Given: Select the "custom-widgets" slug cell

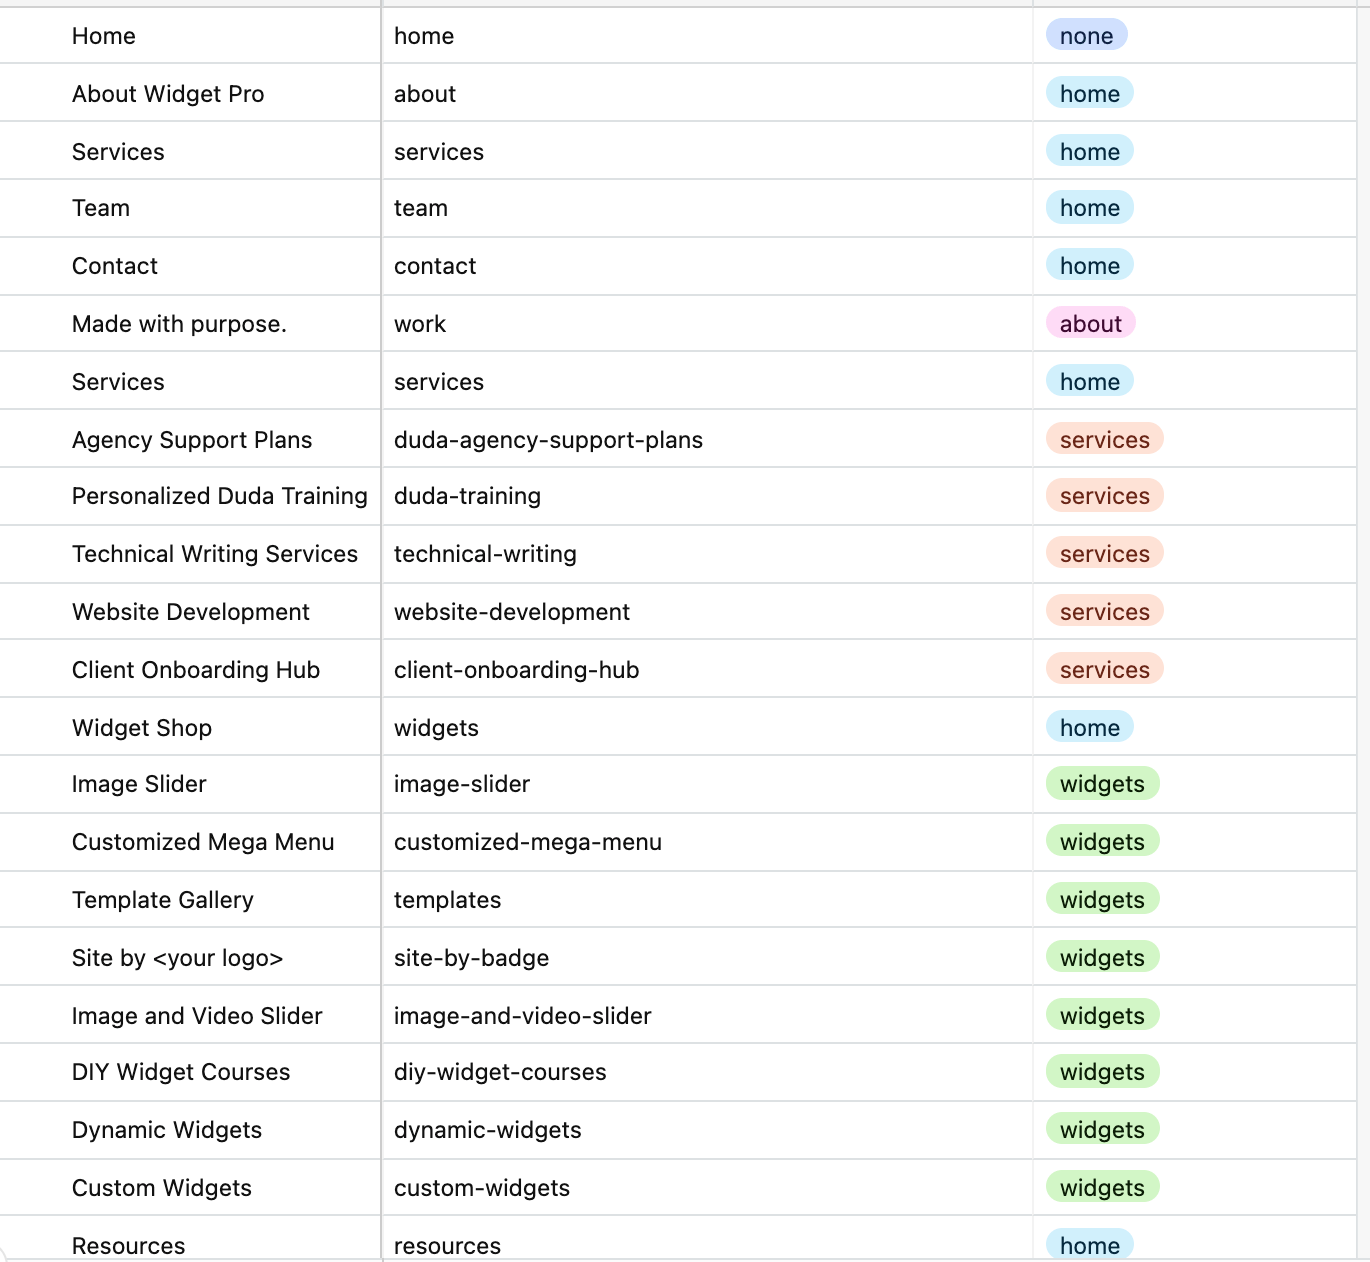Looking at the screenshot, I should point(482,1188).
